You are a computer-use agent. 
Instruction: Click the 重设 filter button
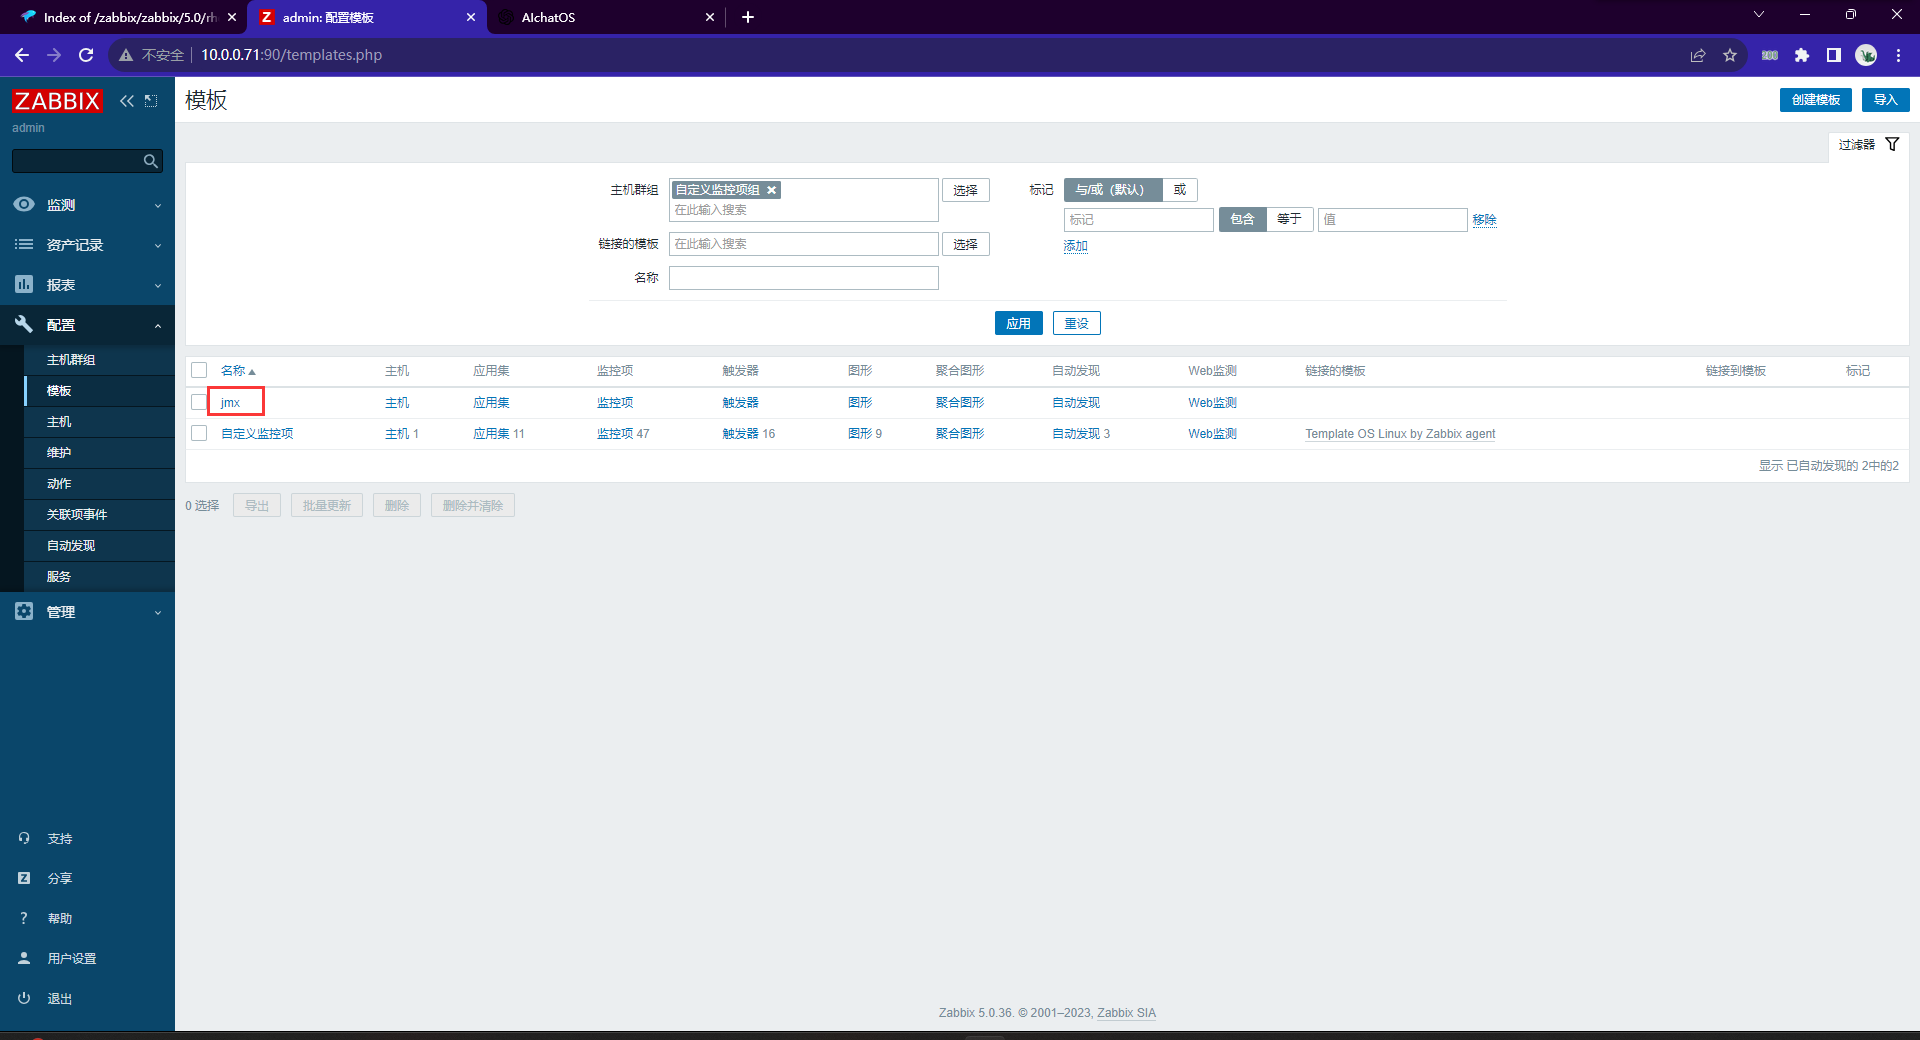click(x=1076, y=323)
